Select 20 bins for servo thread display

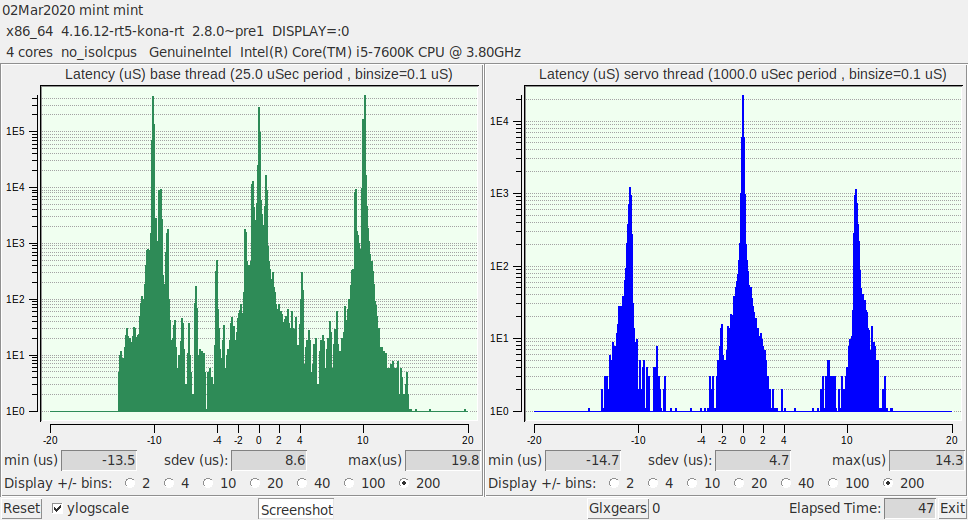pos(739,483)
